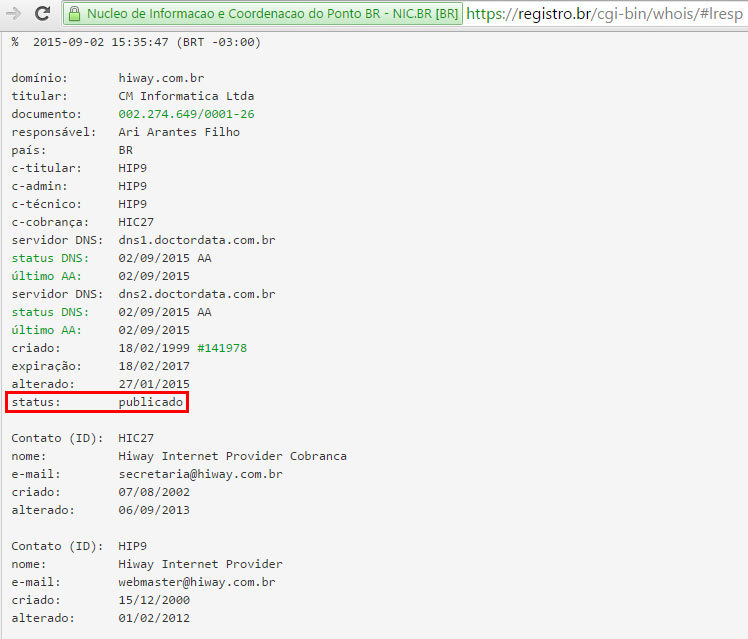
Task: Click the 'documento:' field label
Action: coord(47,114)
